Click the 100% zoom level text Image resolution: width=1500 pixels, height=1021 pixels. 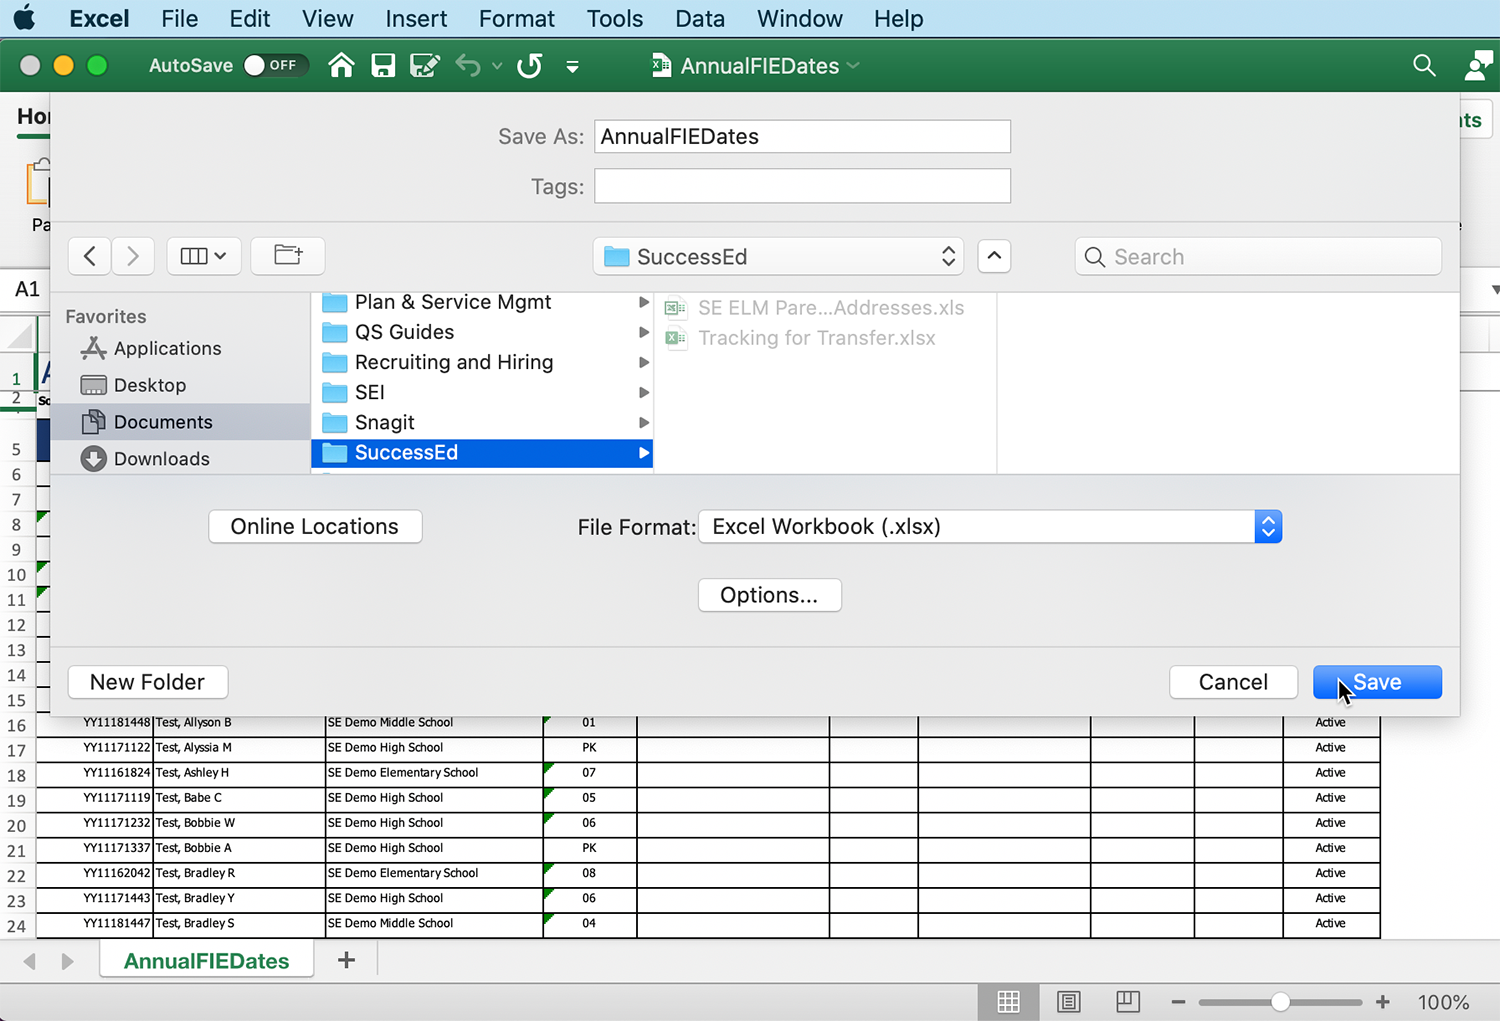(x=1443, y=1002)
